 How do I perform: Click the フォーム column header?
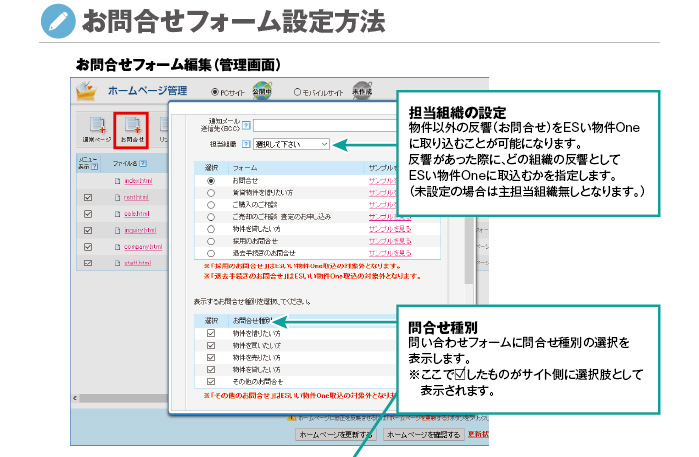tap(245, 168)
